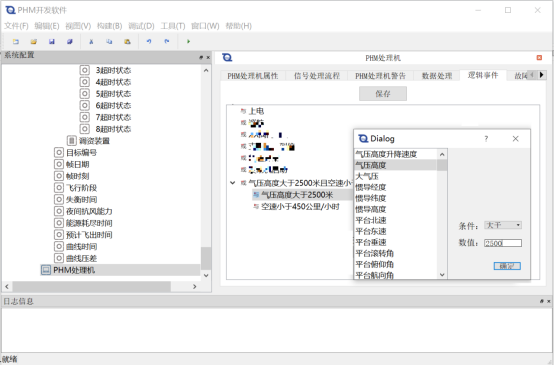Open the 窗口(W) menu
Viewport: 554px width, 365px height.
[205, 26]
